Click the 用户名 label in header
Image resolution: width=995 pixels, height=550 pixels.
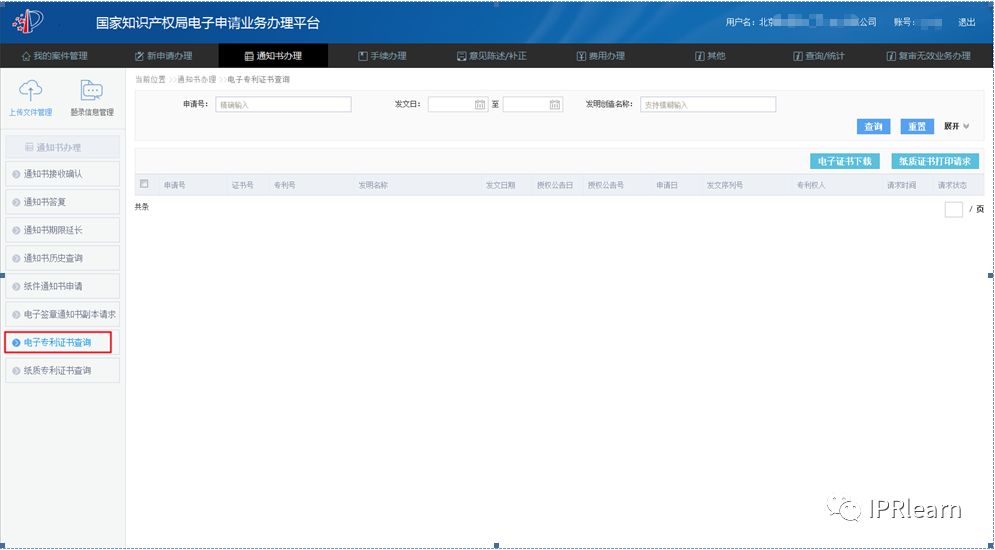tap(741, 22)
